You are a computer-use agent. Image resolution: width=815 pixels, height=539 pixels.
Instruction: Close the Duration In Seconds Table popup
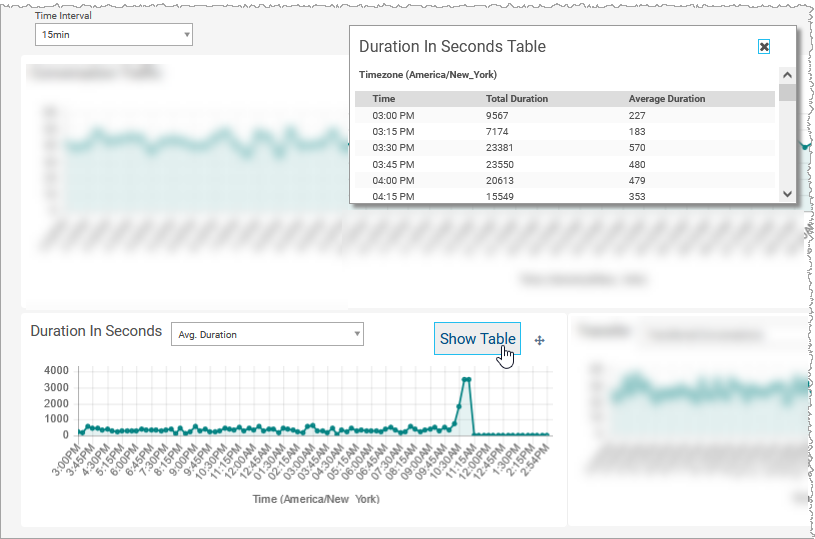[764, 47]
